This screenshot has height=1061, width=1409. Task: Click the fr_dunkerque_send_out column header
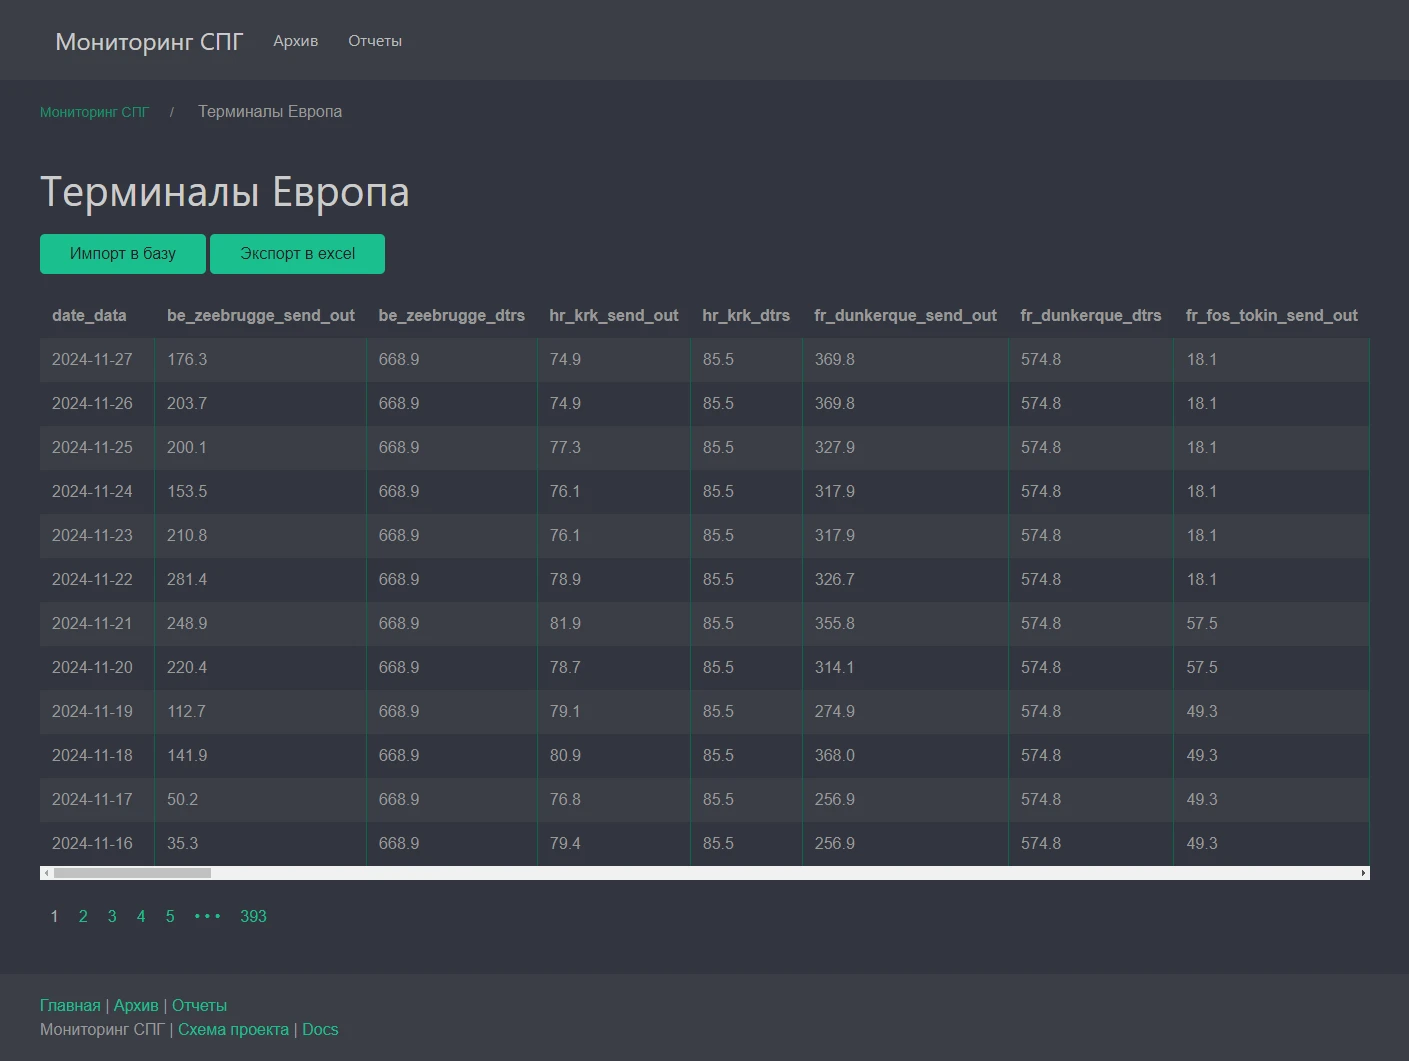tap(904, 316)
